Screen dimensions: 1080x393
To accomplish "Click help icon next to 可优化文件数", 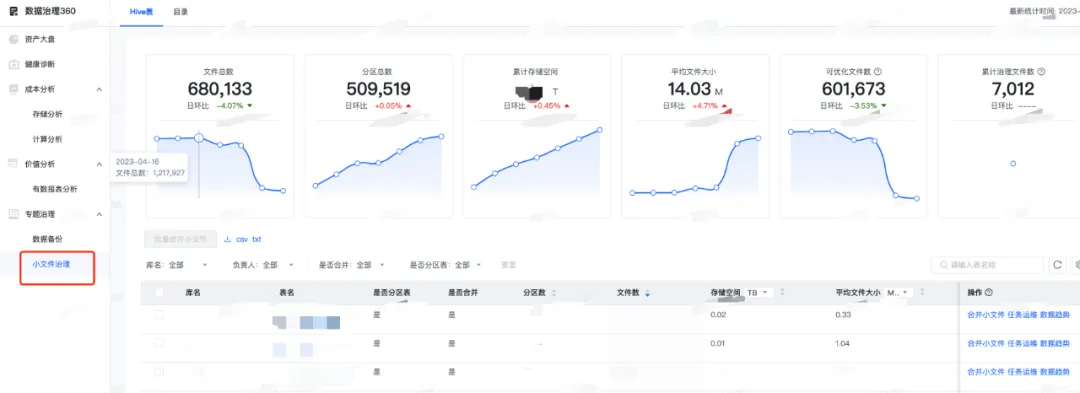I will (x=879, y=72).
